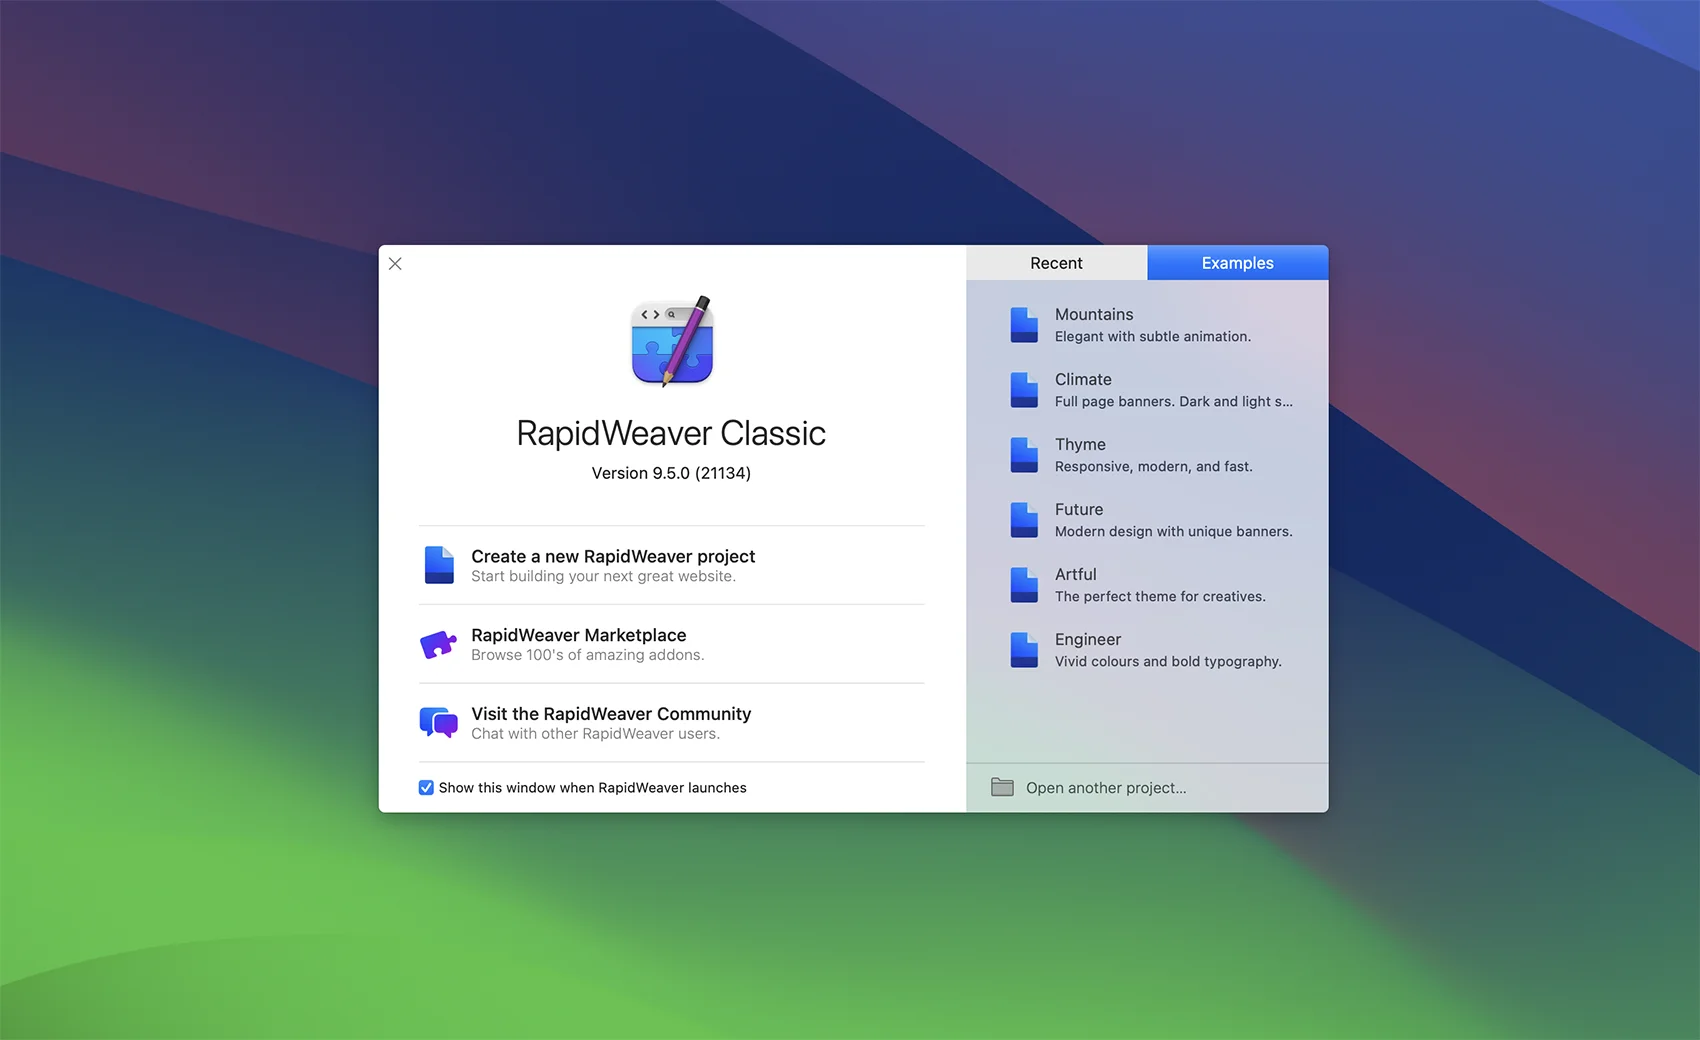Uncheck Show this window when RapidWeaver launches
This screenshot has height=1040, width=1700.
pos(426,788)
